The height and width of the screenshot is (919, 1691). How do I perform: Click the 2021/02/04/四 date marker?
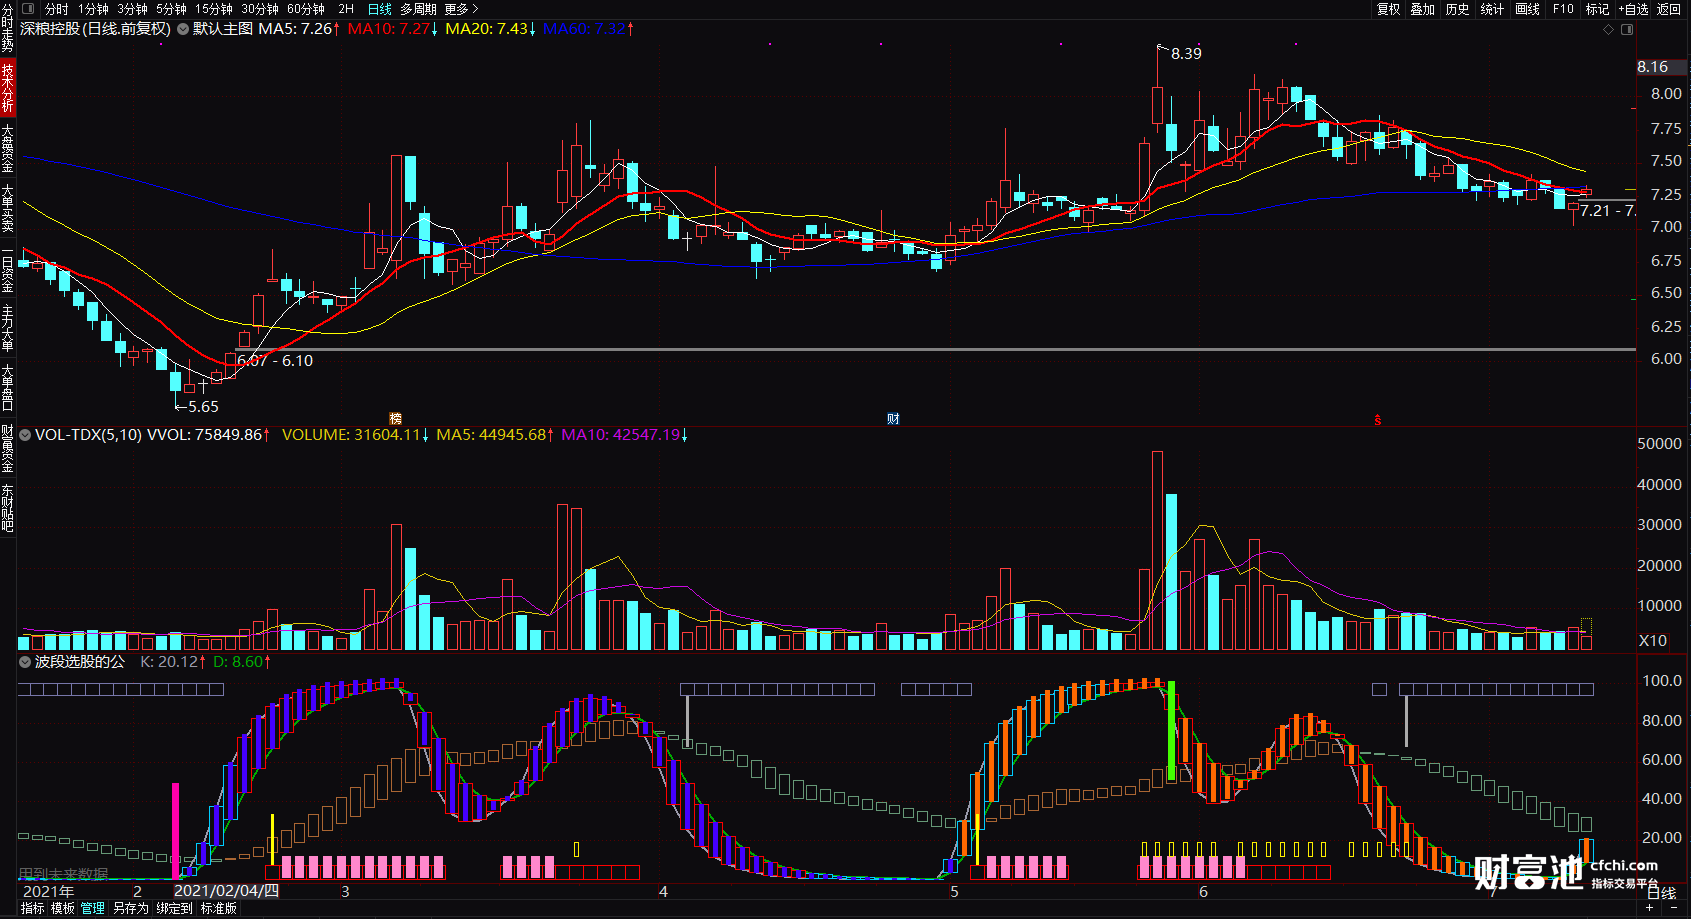(x=226, y=891)
